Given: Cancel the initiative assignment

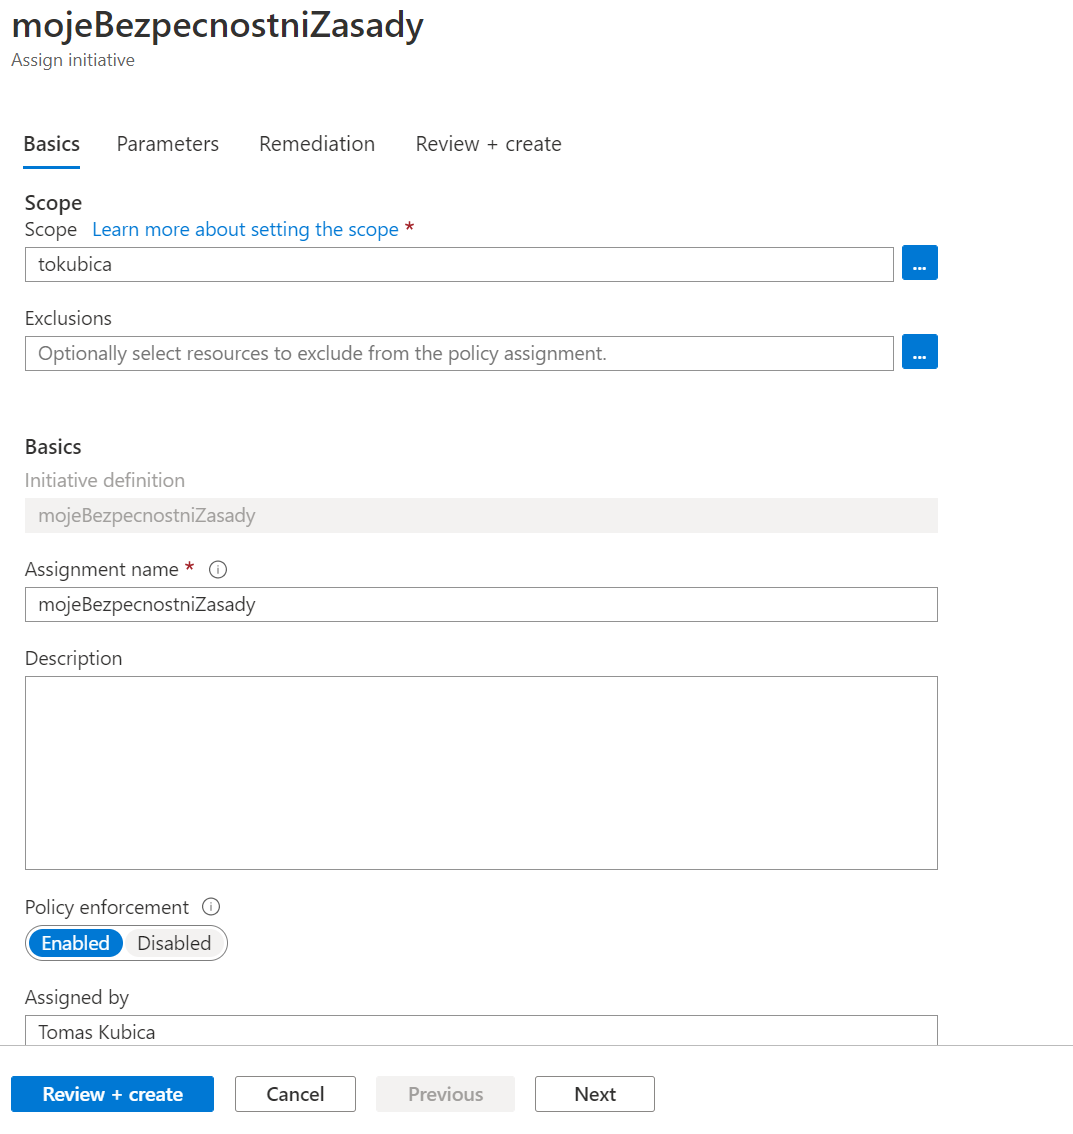Looking at the screenshot, I should click(295, 1094).
